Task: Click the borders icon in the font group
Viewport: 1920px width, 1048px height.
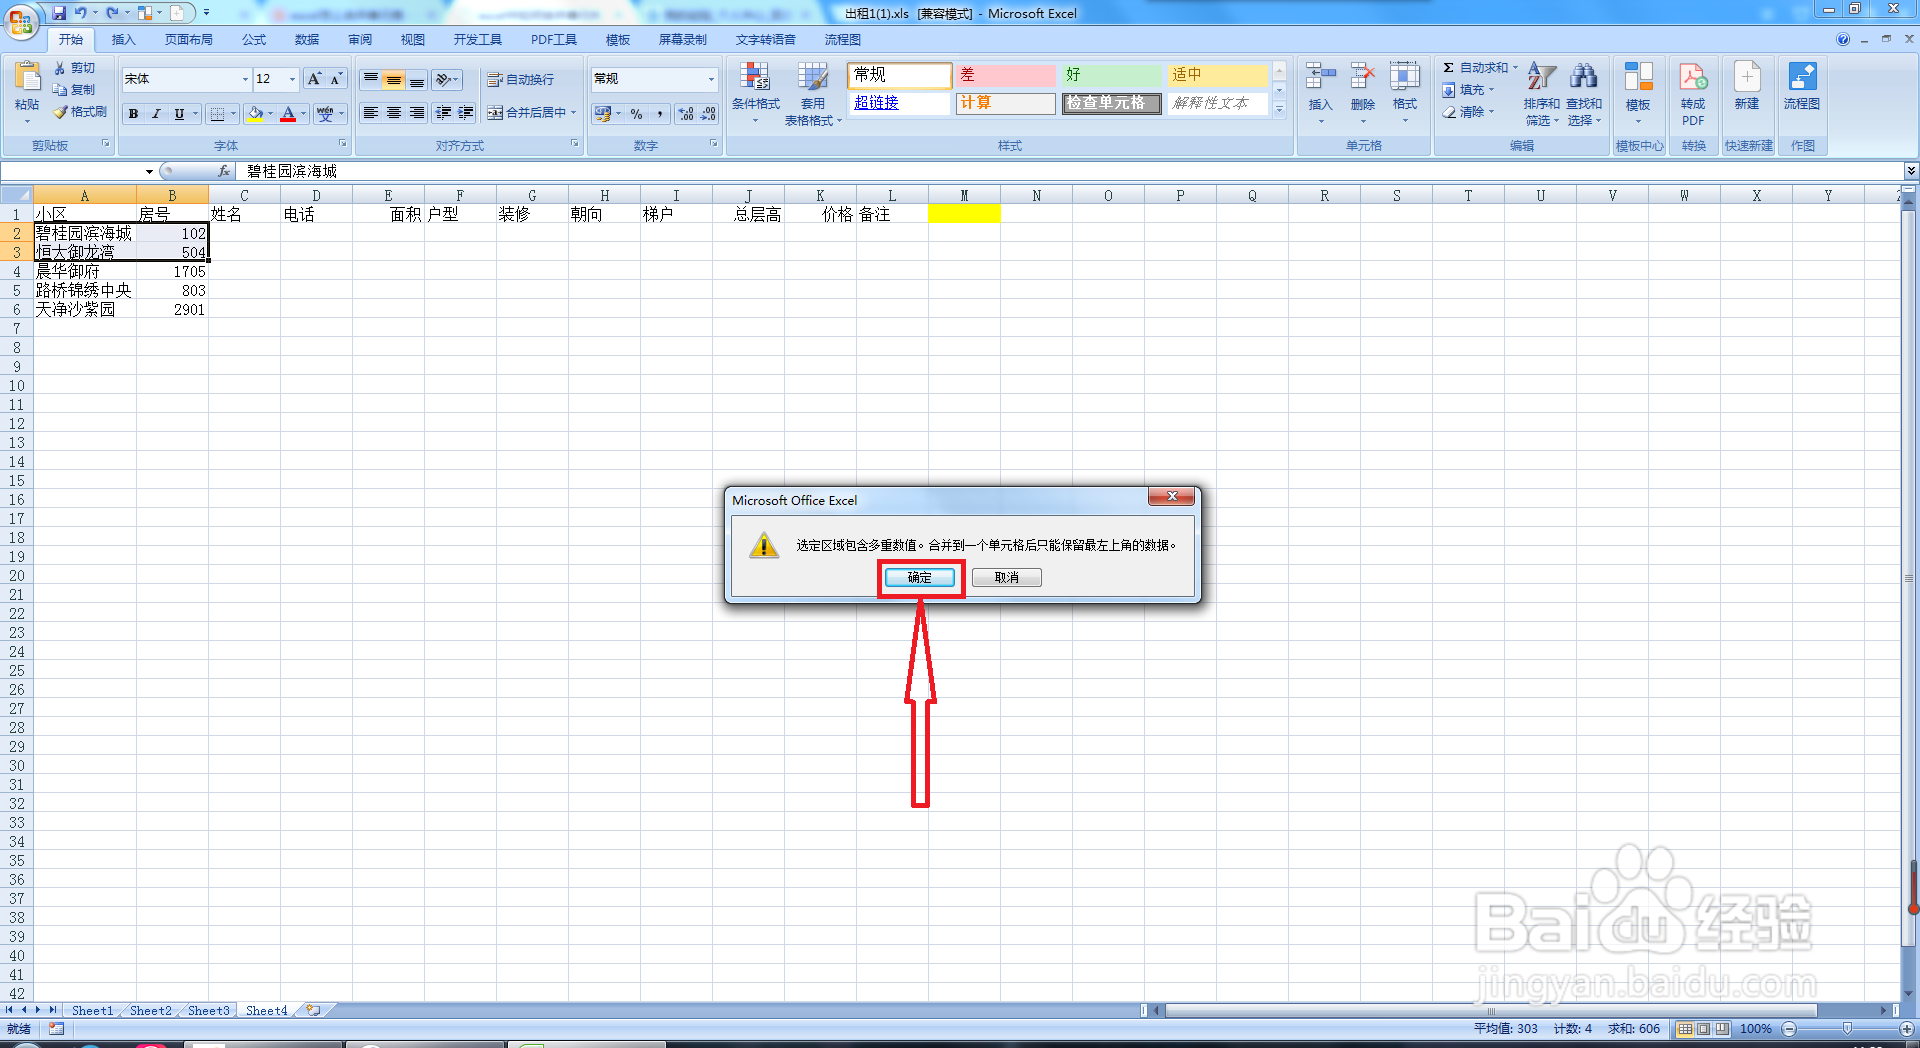Action: [x=217, y=114]
